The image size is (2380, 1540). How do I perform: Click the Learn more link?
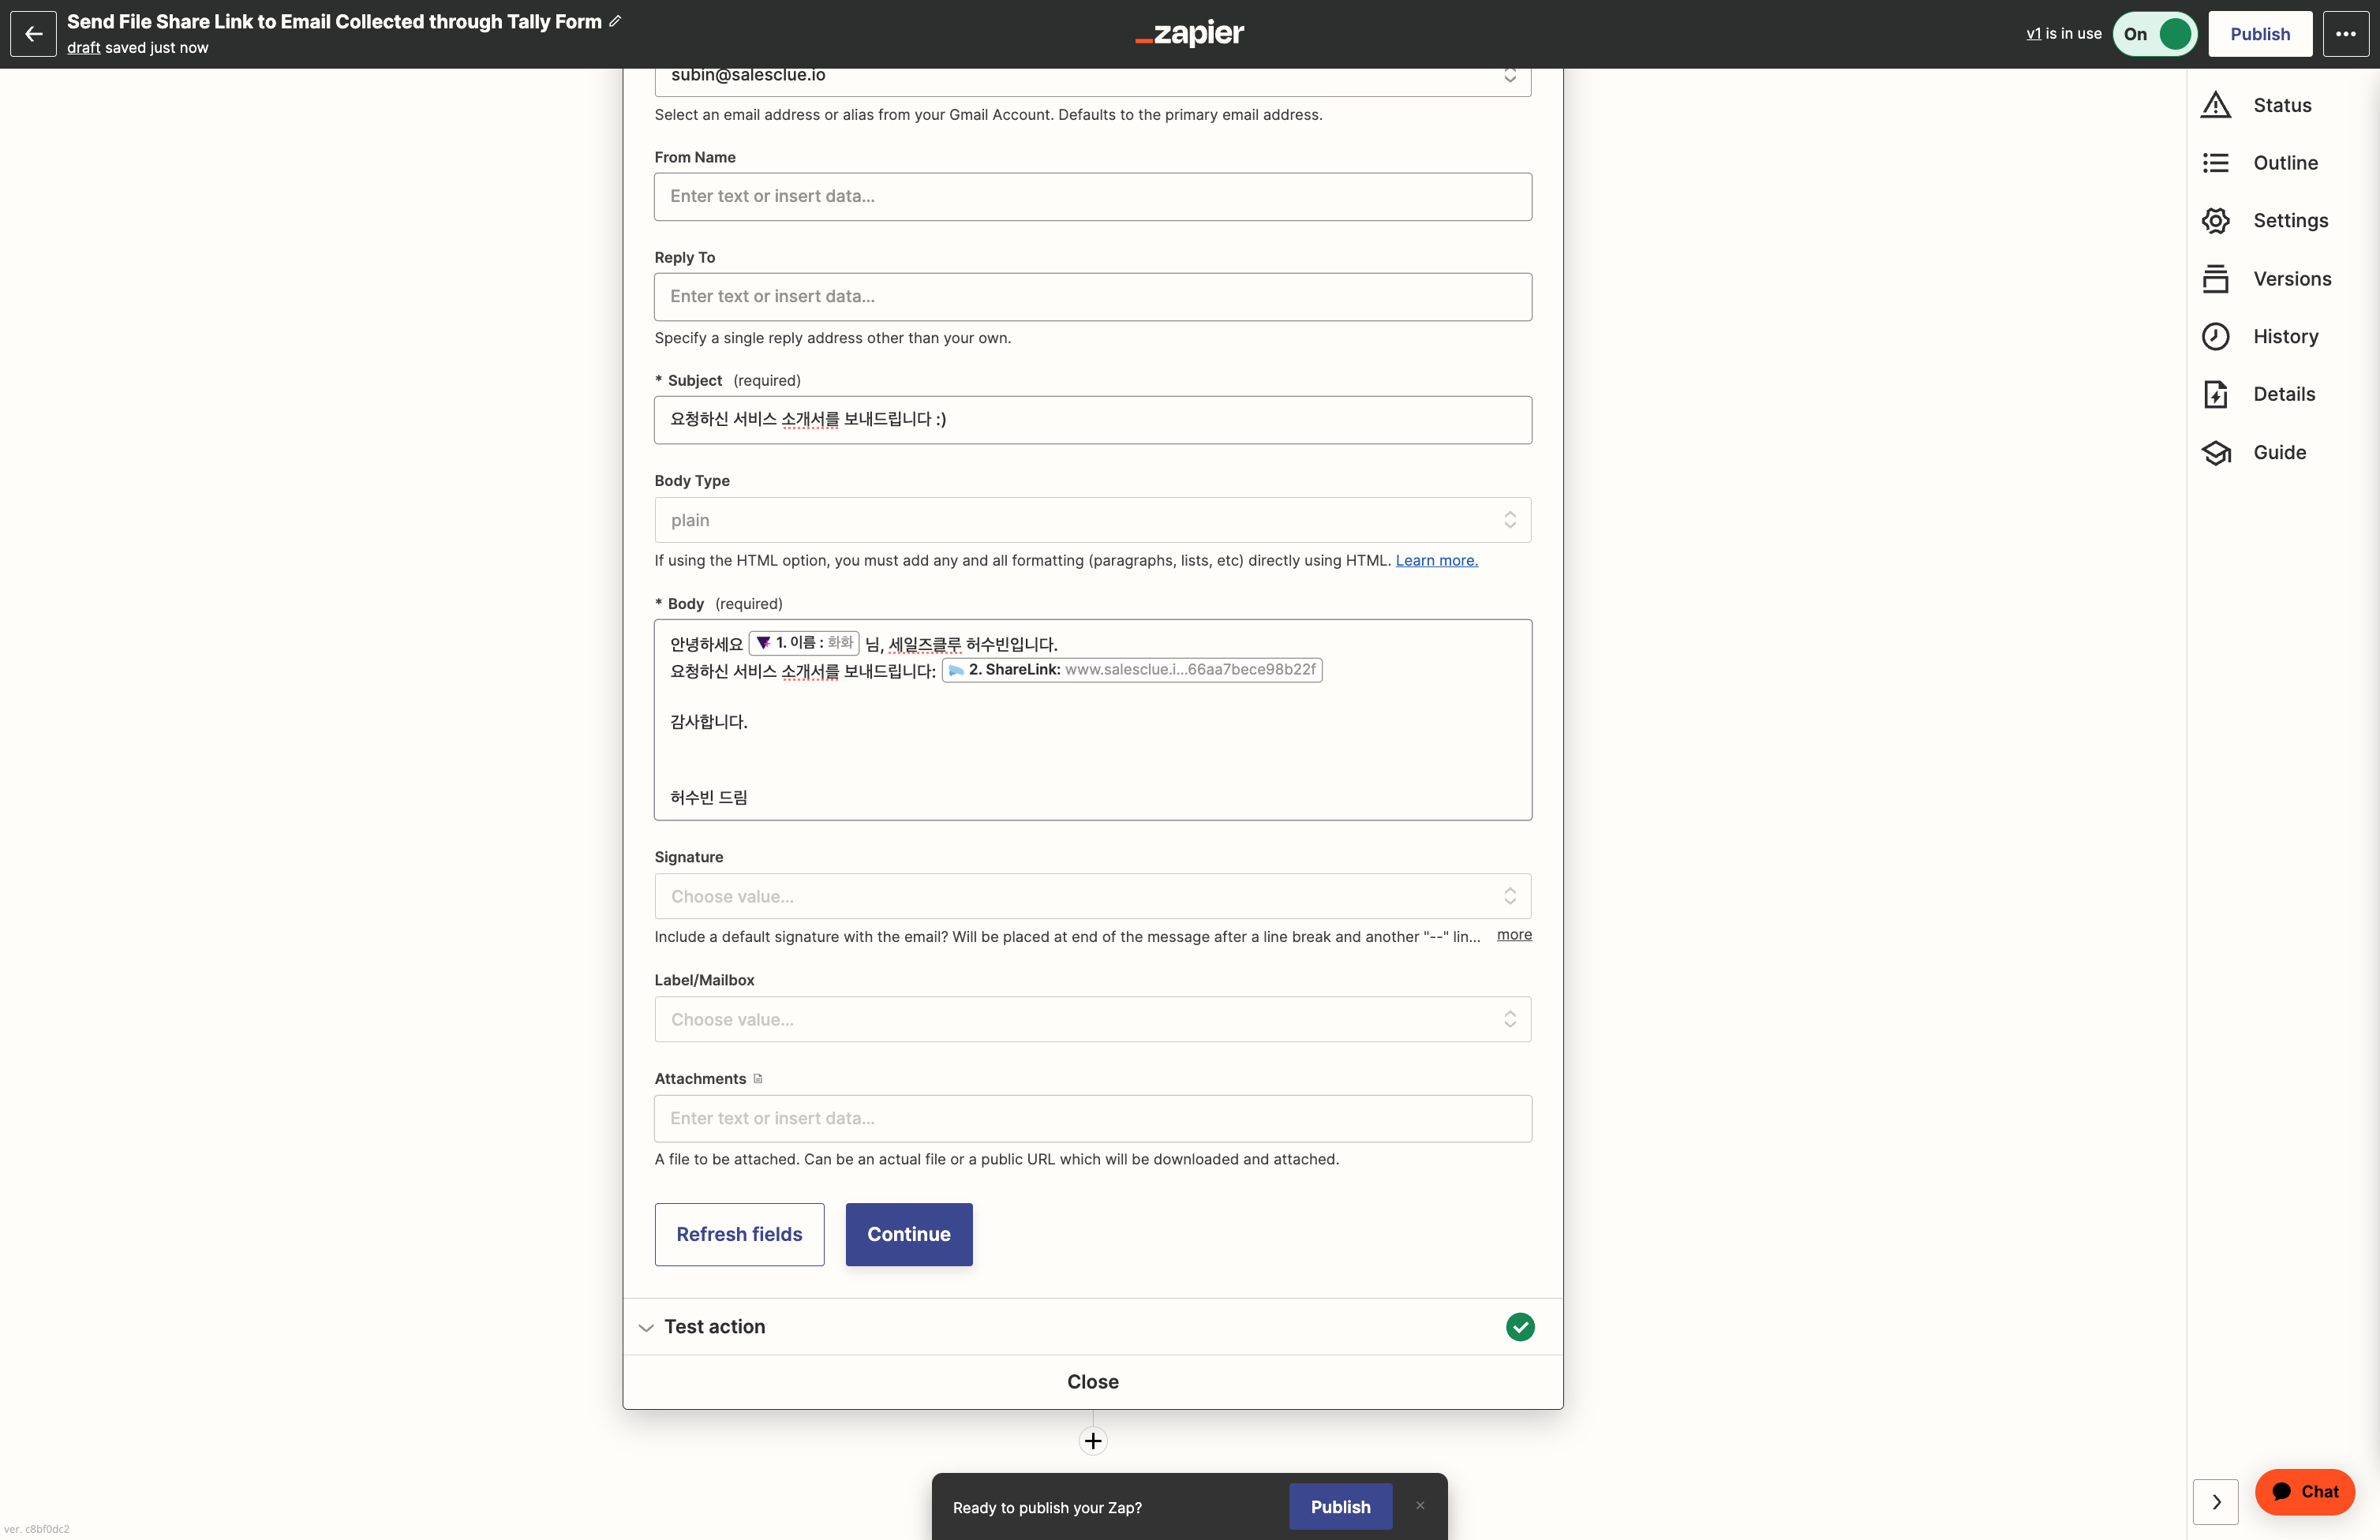1436,560
